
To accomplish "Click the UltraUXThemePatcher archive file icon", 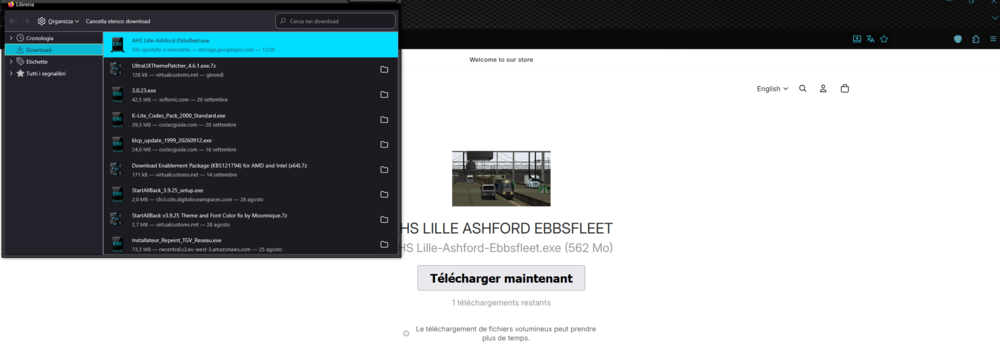I will (117, 69).
